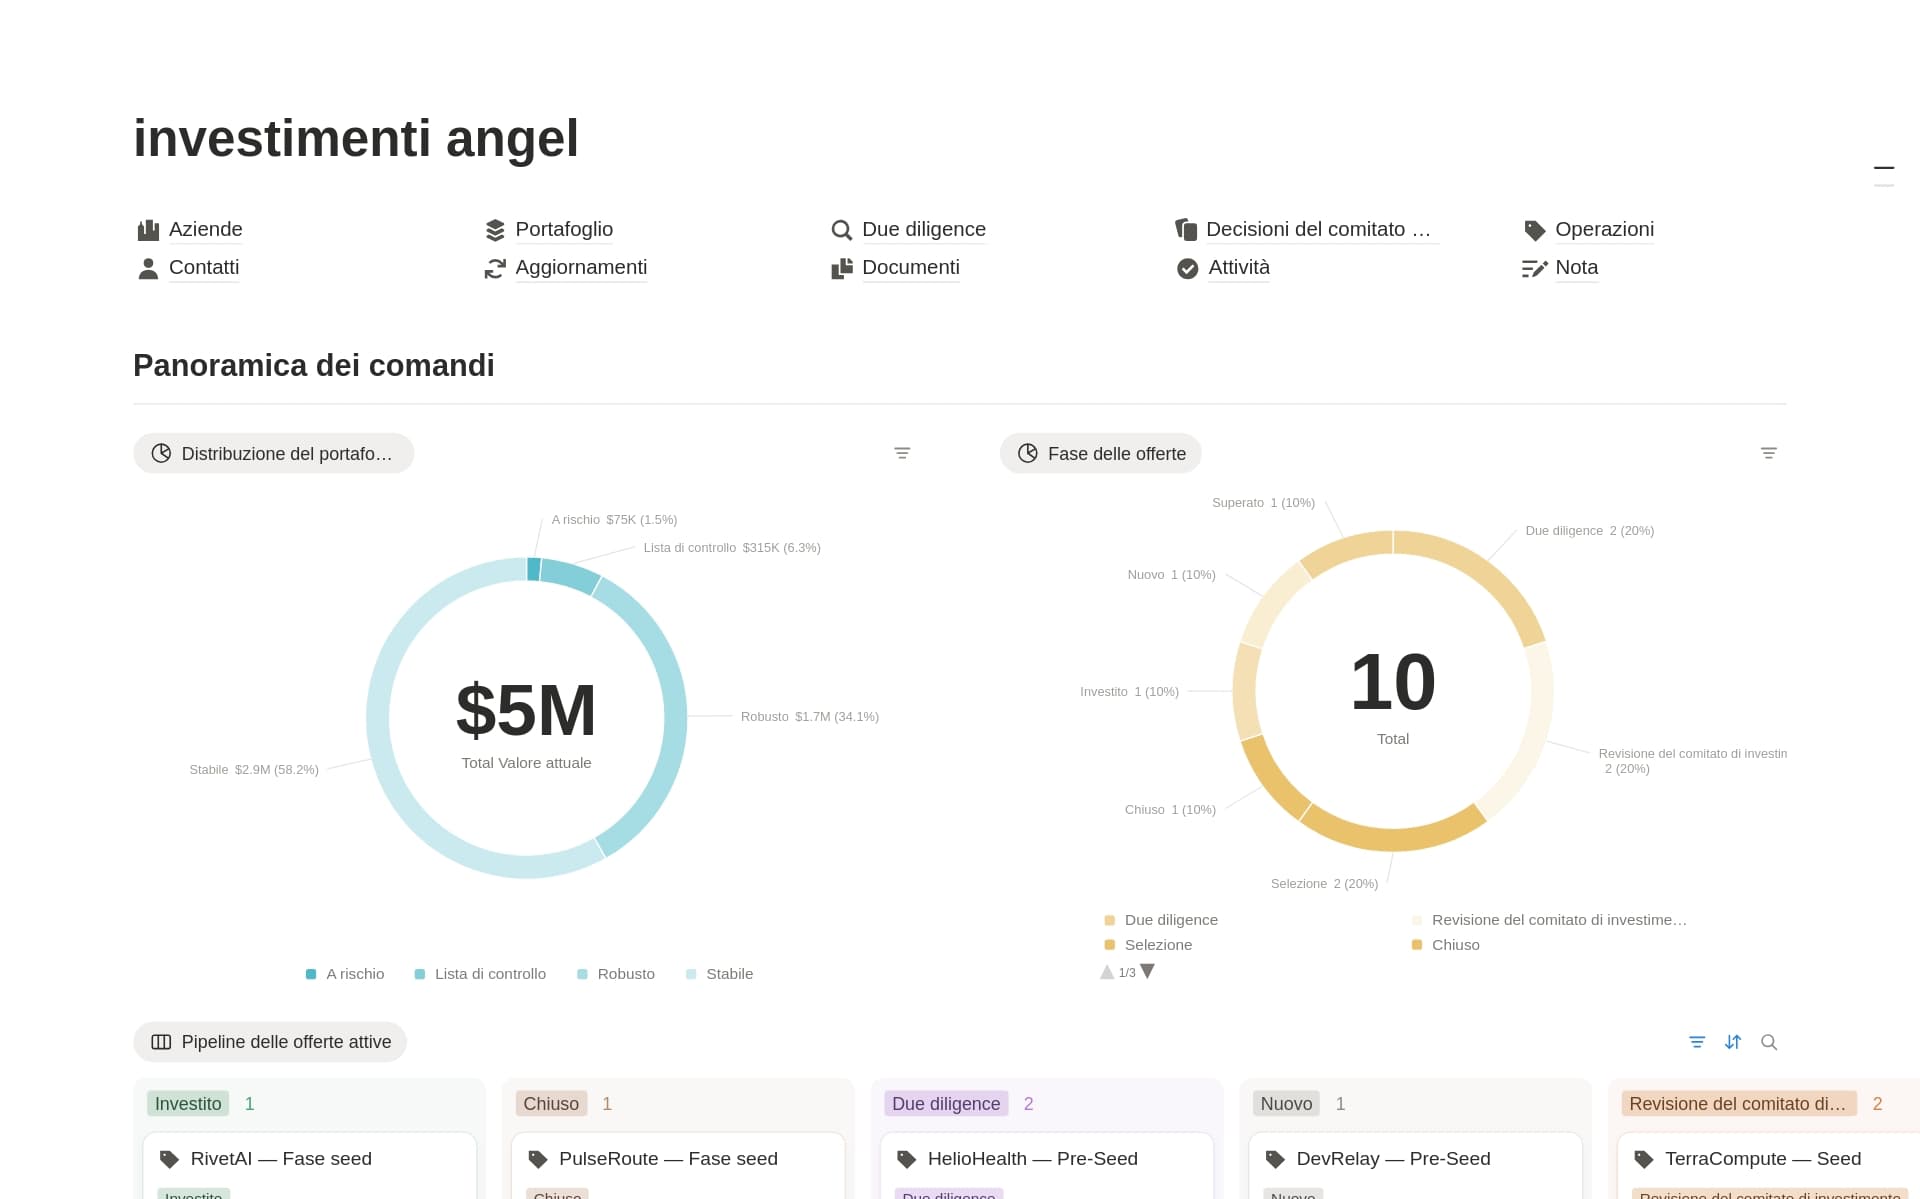1920x1199 pixels.
Task: Click the Operazioni tag icon
Action: (1534, 230)
